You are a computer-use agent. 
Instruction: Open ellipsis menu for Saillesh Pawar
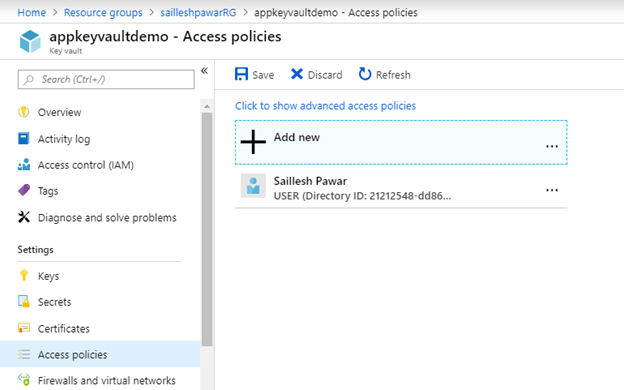(552, 190)
